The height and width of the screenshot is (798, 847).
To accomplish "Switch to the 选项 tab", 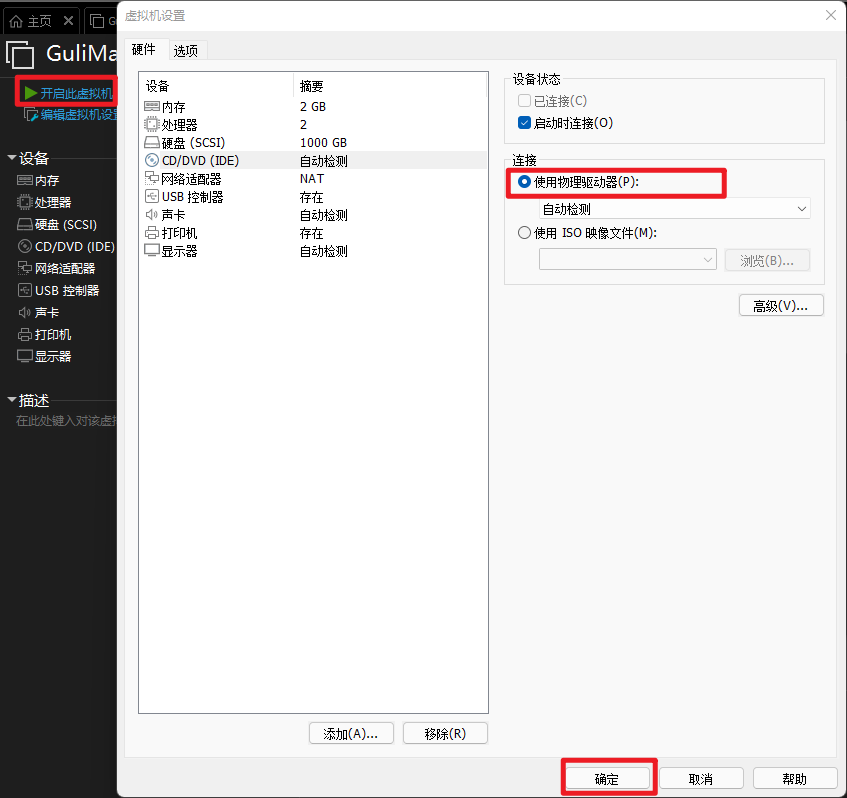I will (x=185, y=51).
